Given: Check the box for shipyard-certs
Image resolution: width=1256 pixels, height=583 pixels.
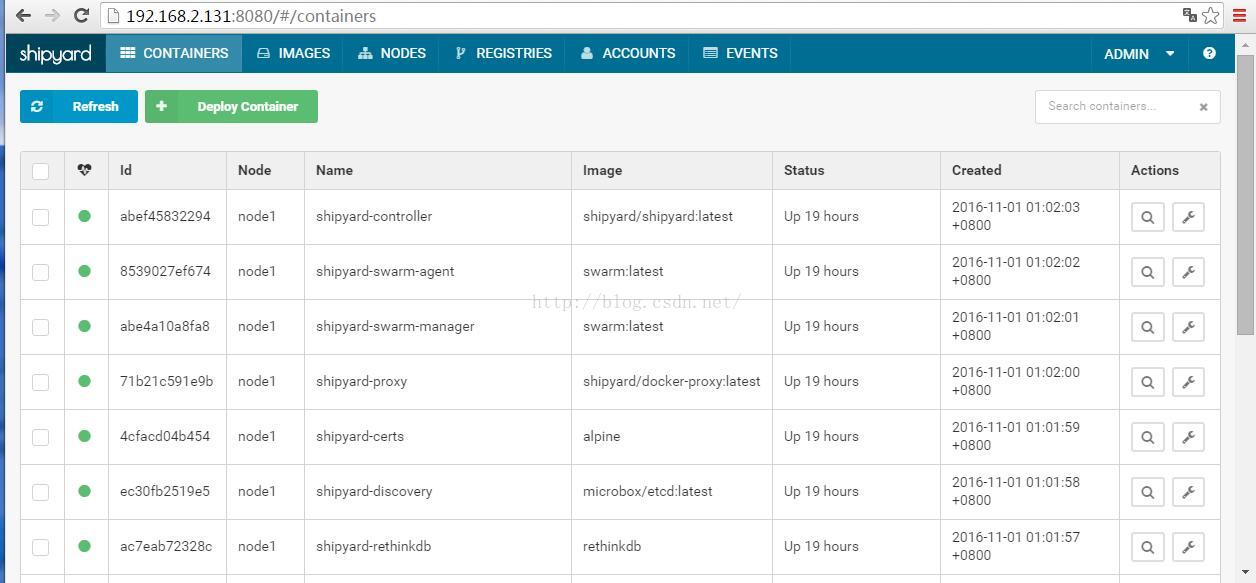Looking at the screenshot, I should click(x=41, y=437).
